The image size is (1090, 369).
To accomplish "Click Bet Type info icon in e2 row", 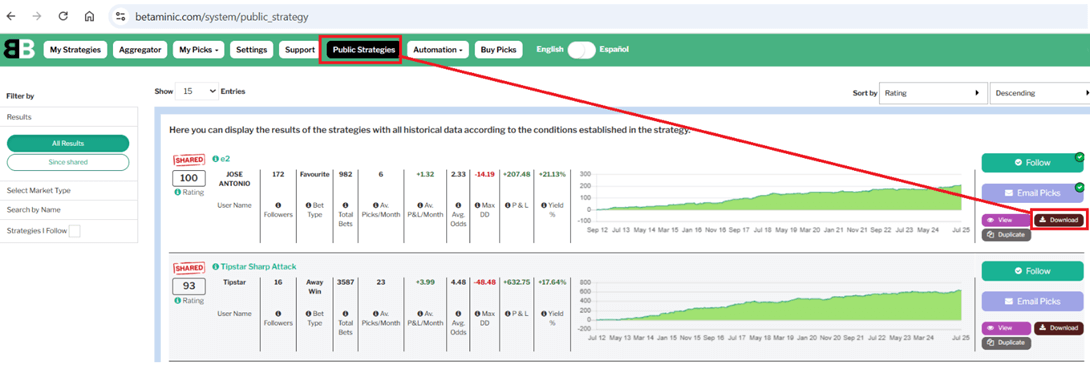I will [x=308, y=205].
